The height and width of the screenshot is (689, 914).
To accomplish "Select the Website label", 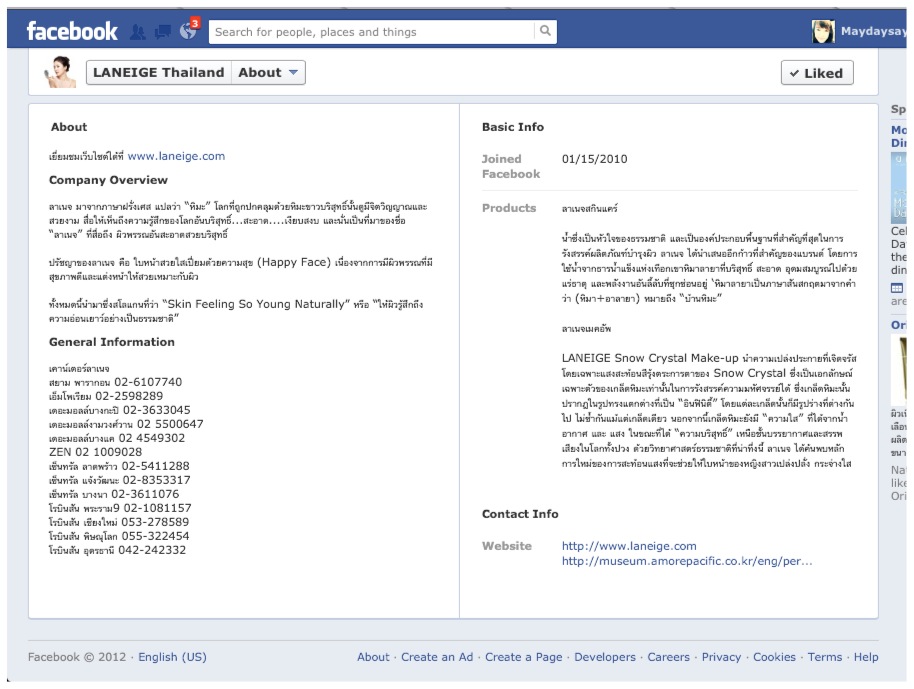I will tap(507, 546).
